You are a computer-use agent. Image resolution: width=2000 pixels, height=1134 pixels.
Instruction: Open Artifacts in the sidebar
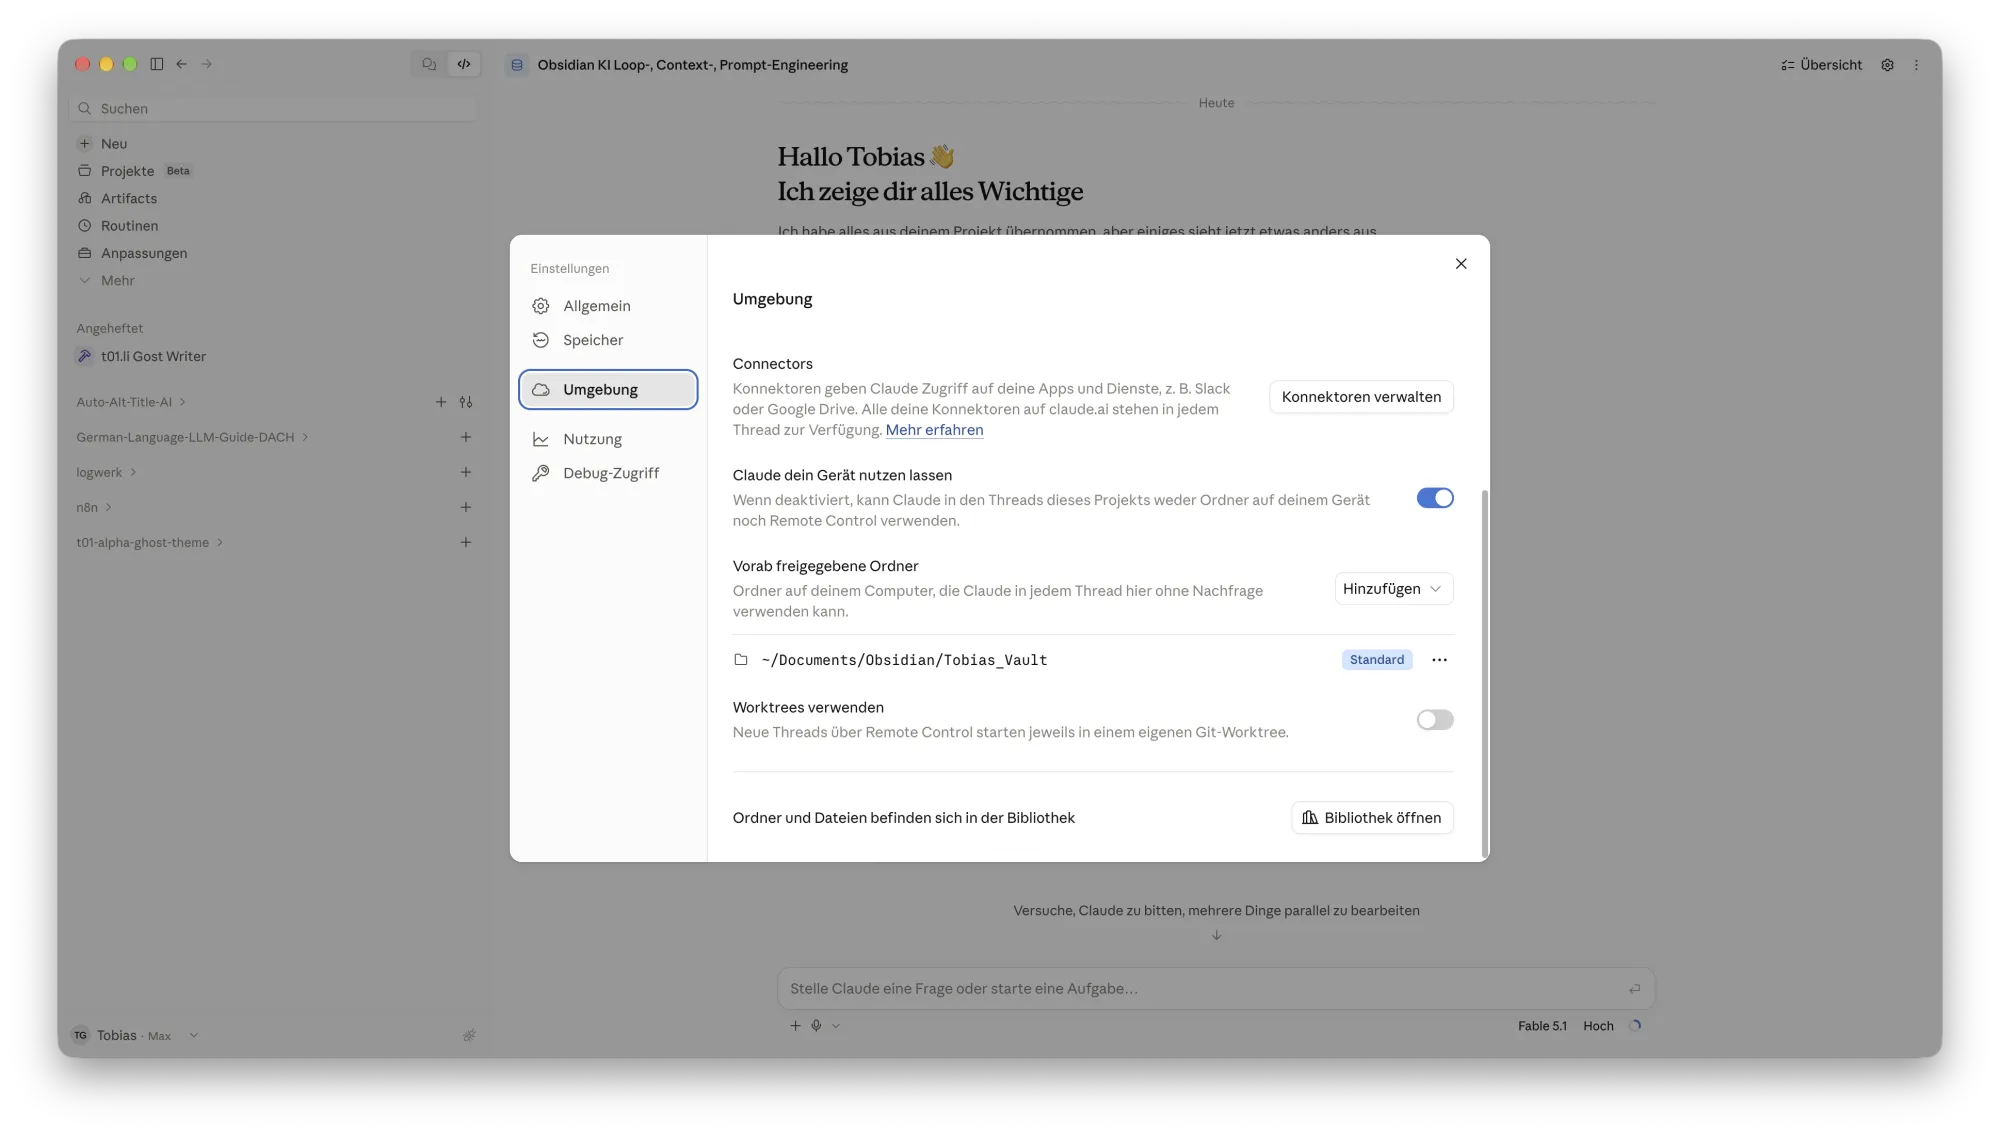tap(128, 199)
